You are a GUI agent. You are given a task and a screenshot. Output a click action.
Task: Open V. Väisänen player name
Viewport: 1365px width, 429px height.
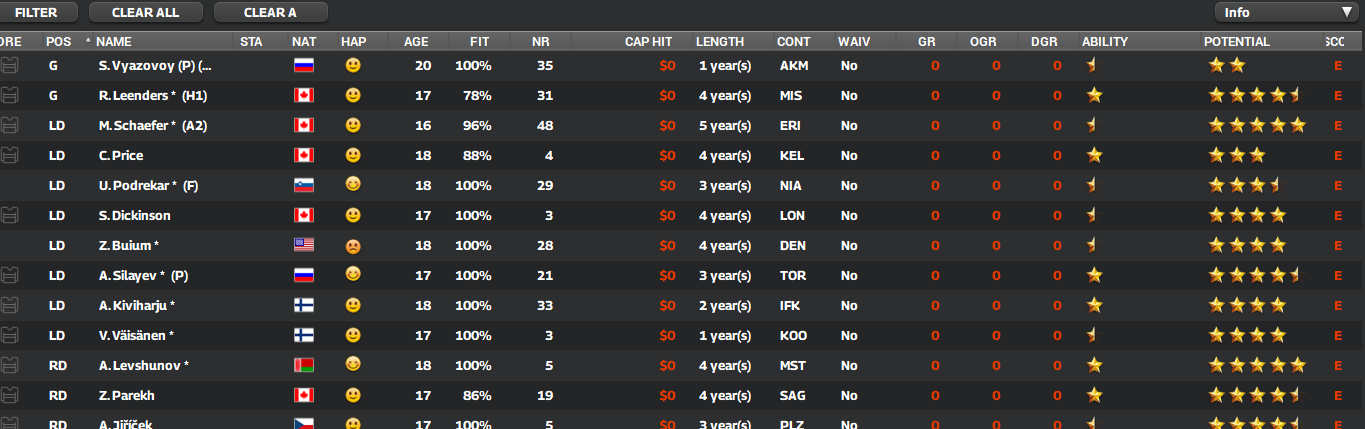136,336
